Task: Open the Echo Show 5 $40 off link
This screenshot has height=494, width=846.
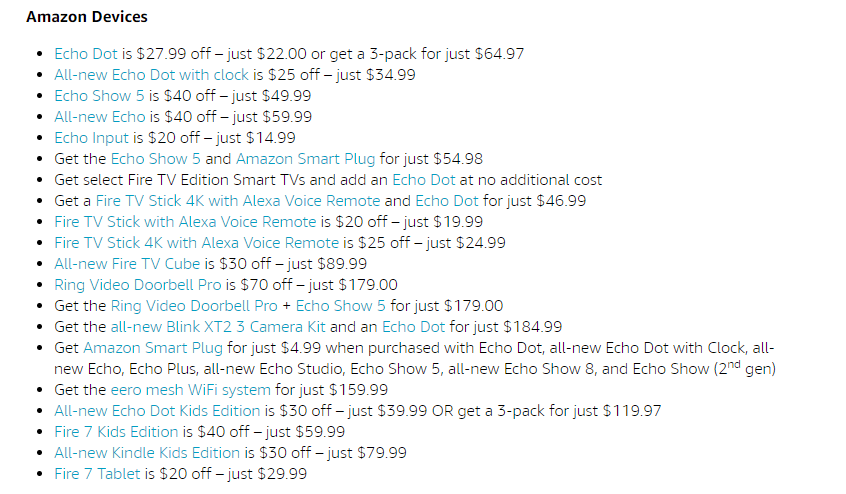Action: click(x=99, y=96)
